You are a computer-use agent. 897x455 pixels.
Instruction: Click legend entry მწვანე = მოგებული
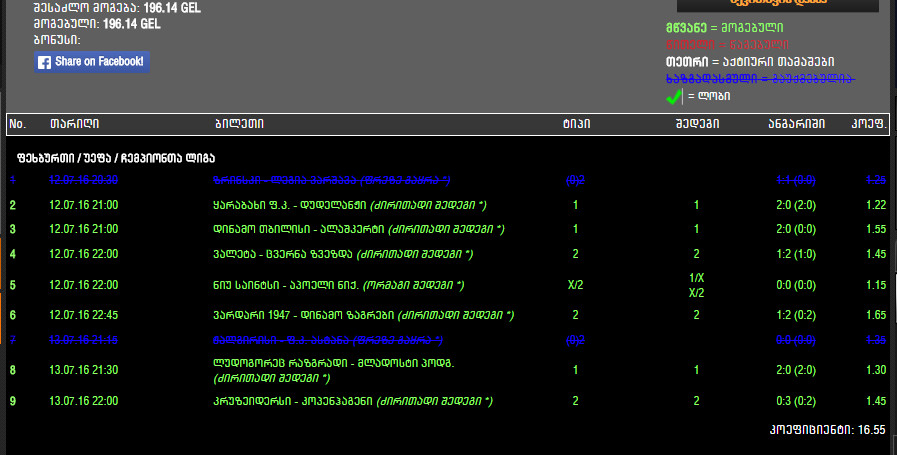725,27
